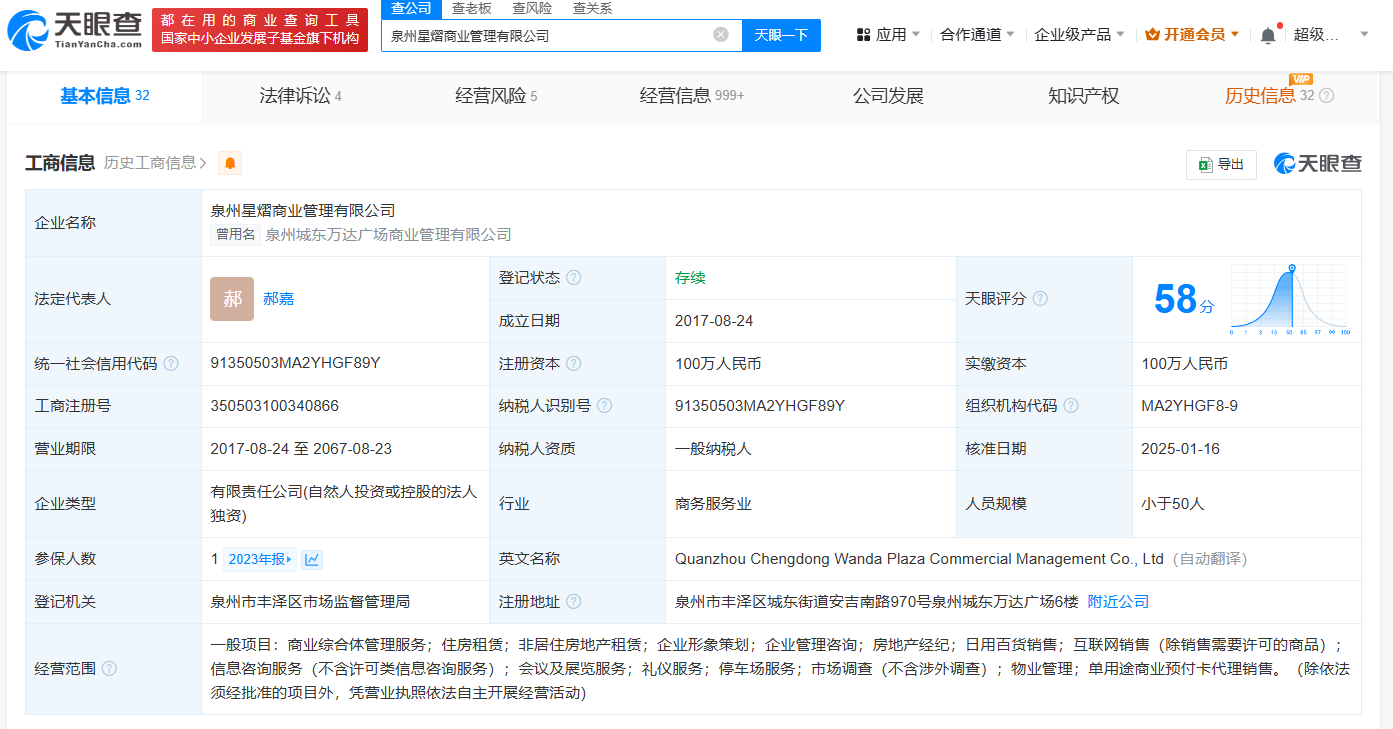Expand the 合作通道 dropdown

pyautogui.click(x=977, y=35)
